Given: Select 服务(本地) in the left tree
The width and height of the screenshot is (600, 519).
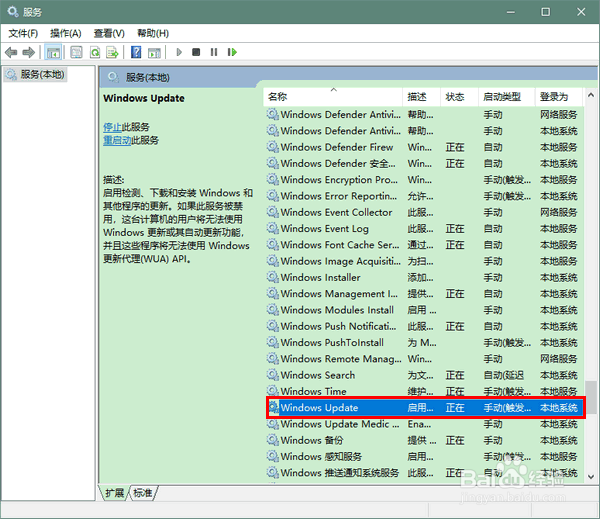Looking at the screenshot, I should tap(36, 74).
